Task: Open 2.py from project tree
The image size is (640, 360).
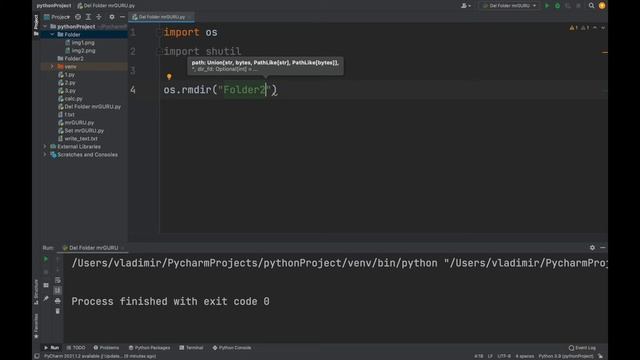Action: click(67, 82)
